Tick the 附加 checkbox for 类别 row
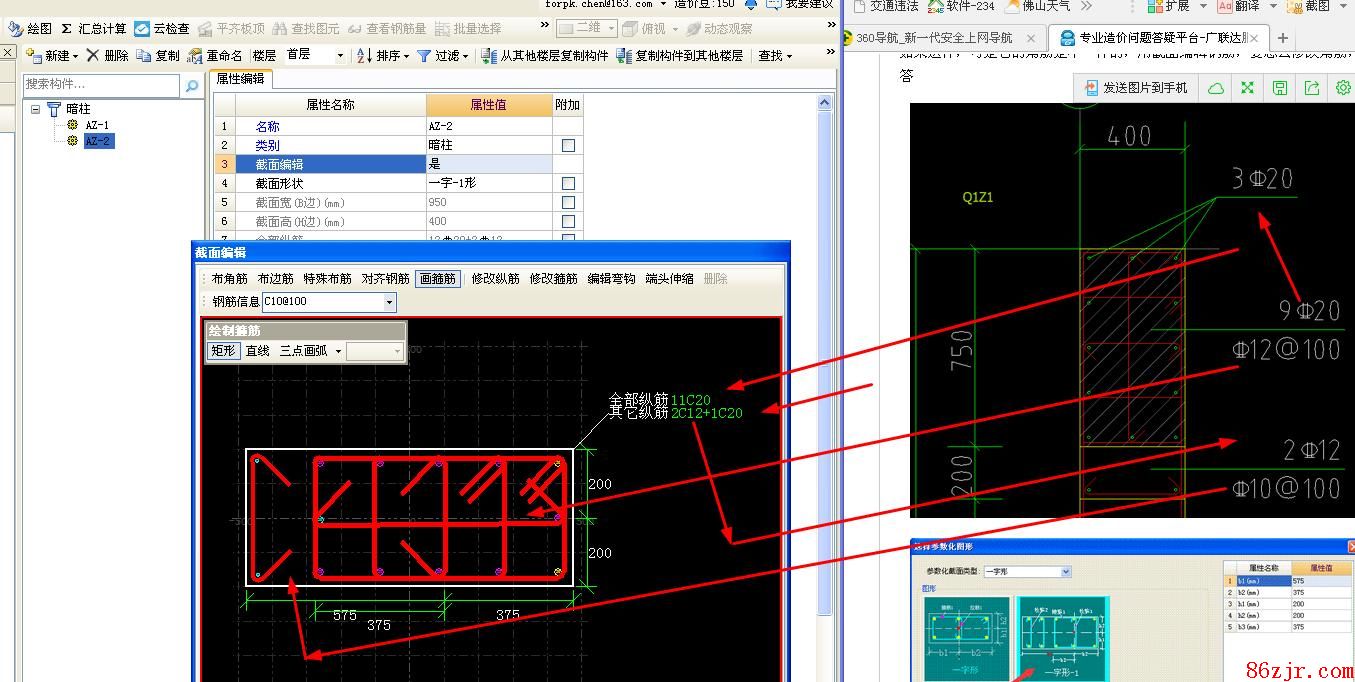Screen dimensions: 1355x682 (x=568, y=145)
